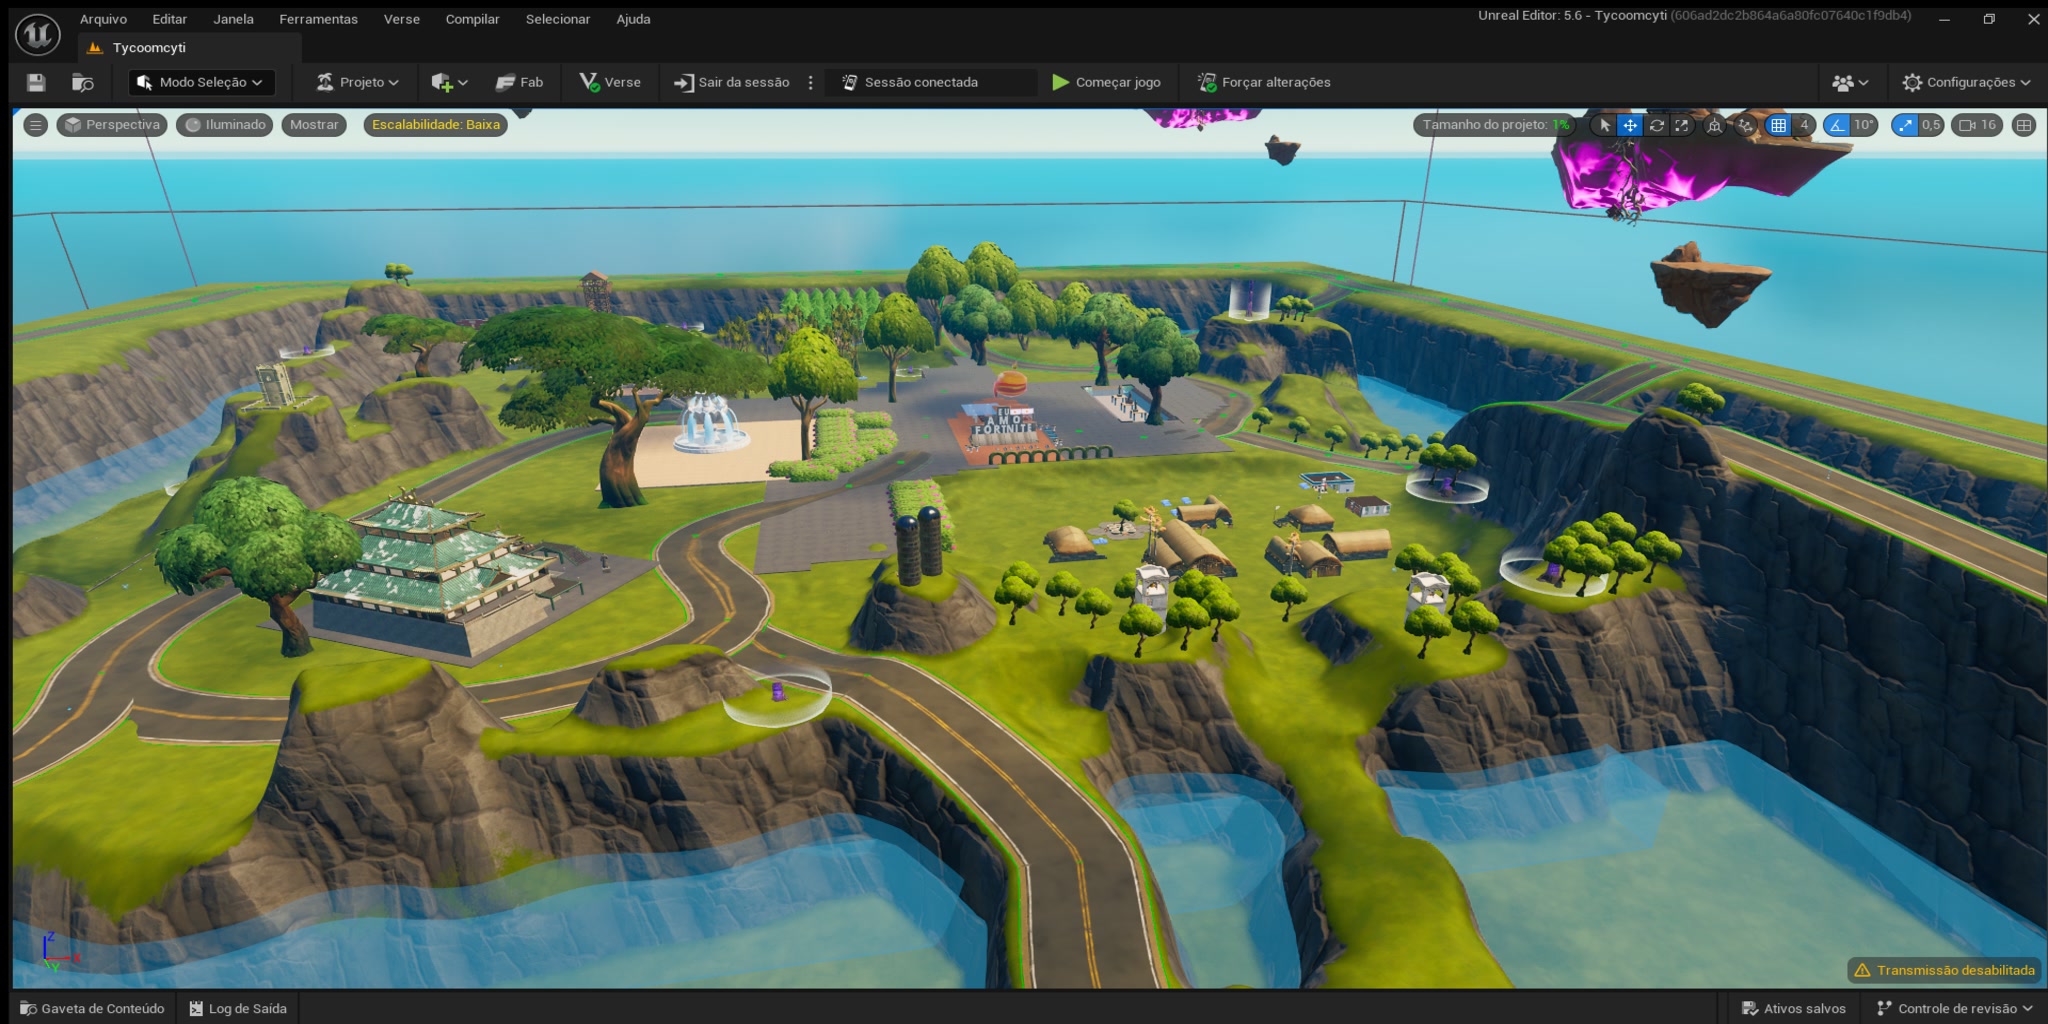Activate the rotate gizmo tool
This screenshot has height=1024, width=2048.
click(x=1656, y=125)
